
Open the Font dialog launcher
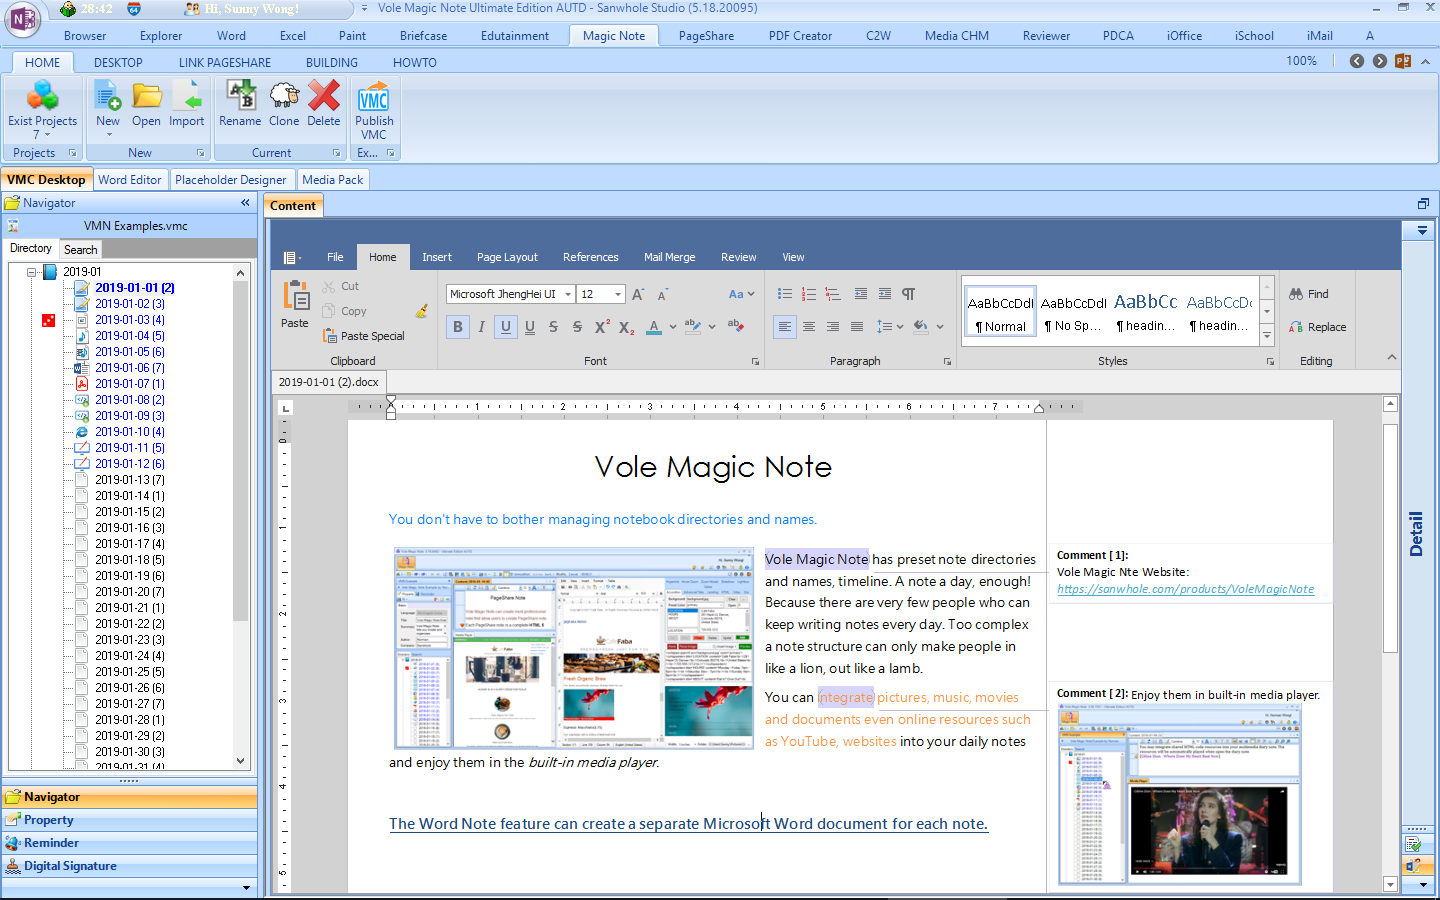tap(755, 362)
